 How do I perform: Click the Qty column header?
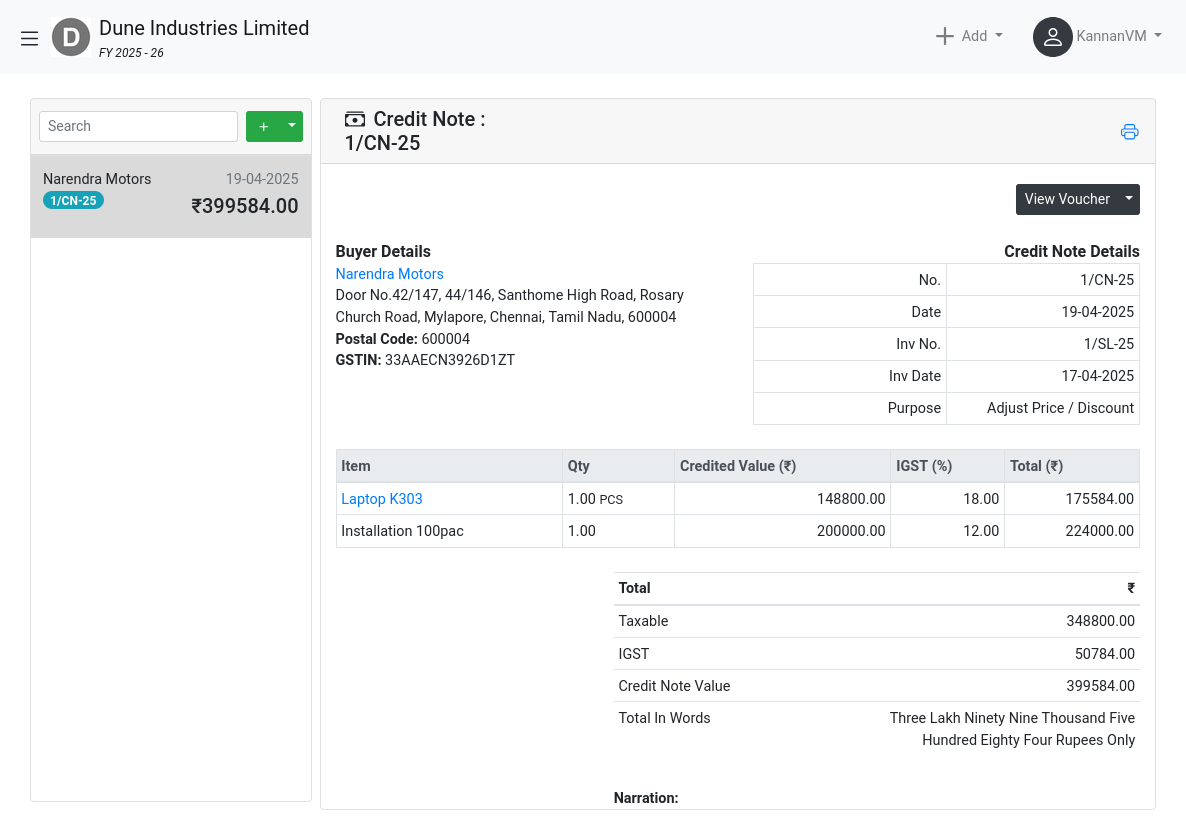click(x=619, y=466)
